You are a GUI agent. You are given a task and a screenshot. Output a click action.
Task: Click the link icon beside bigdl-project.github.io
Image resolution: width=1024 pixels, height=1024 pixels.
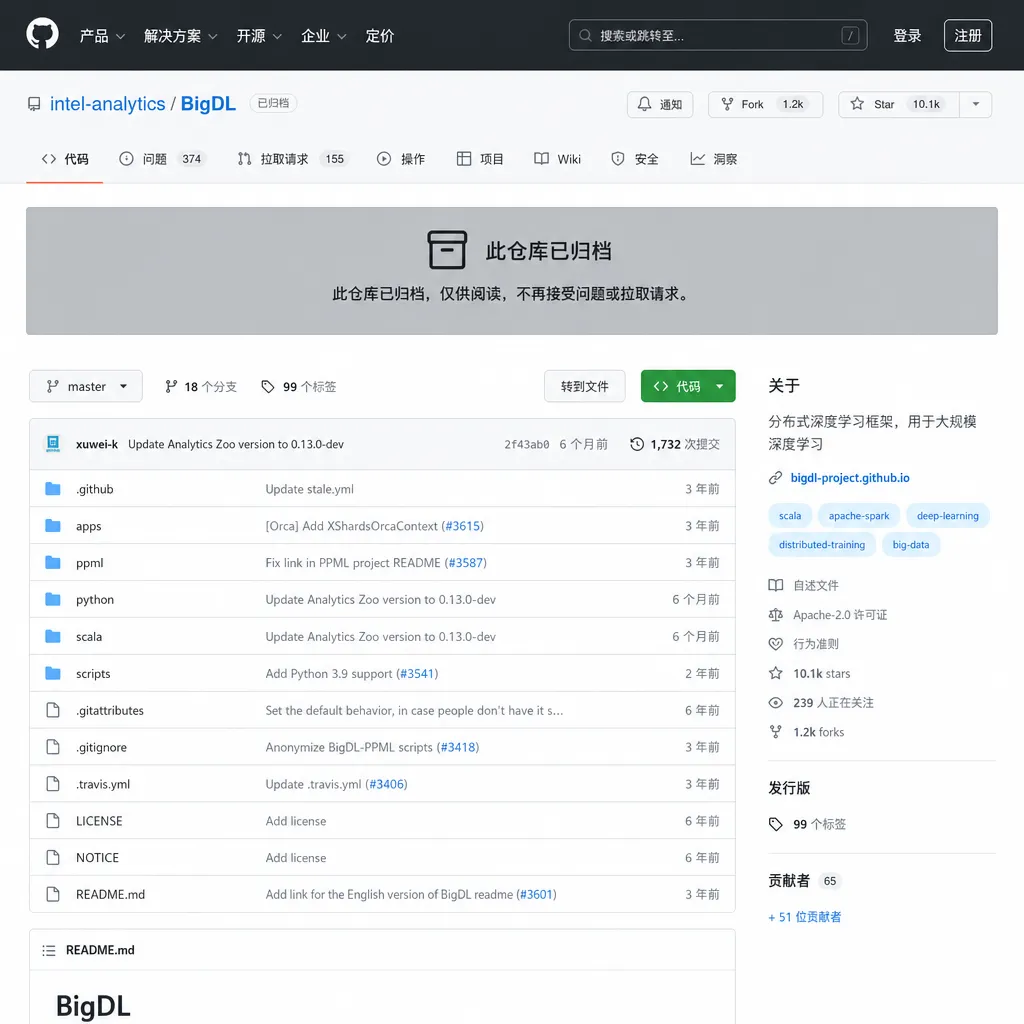pos(775,478)
